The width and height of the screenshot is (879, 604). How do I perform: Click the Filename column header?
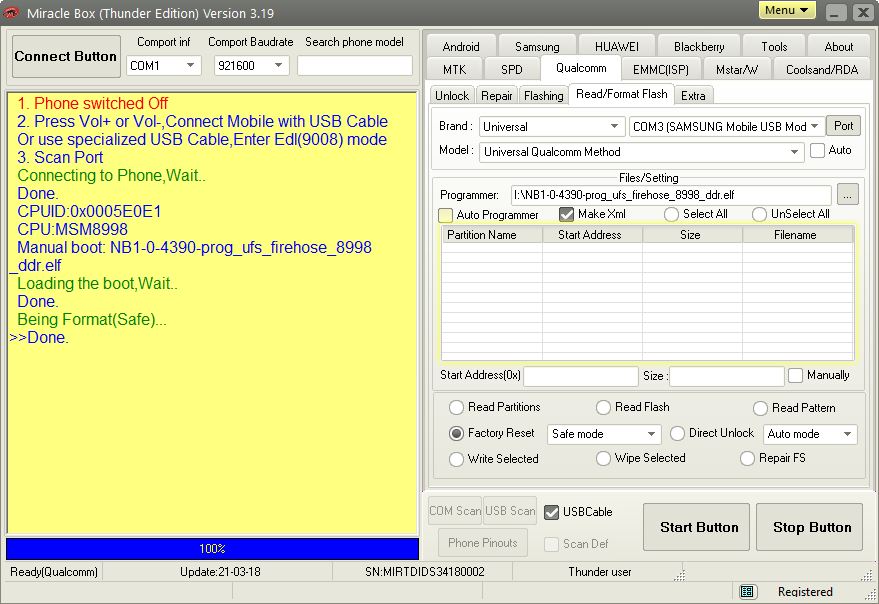pyautogui.click(x=798, y=235)
